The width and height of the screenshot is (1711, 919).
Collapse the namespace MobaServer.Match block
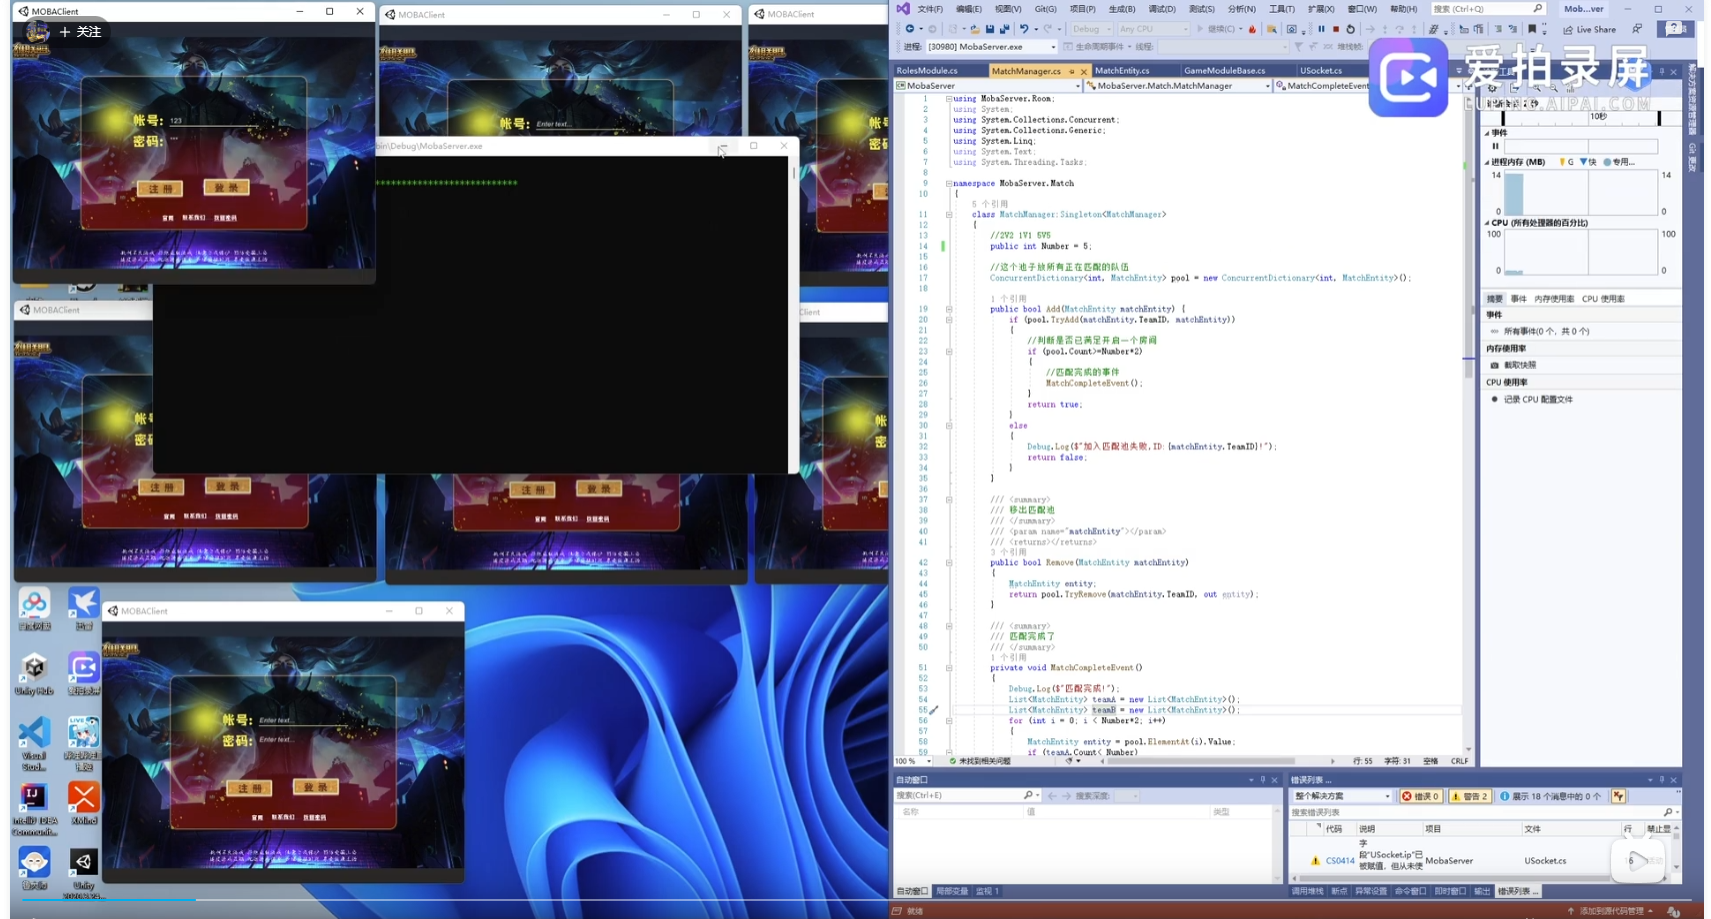click(x=949, y=183)
